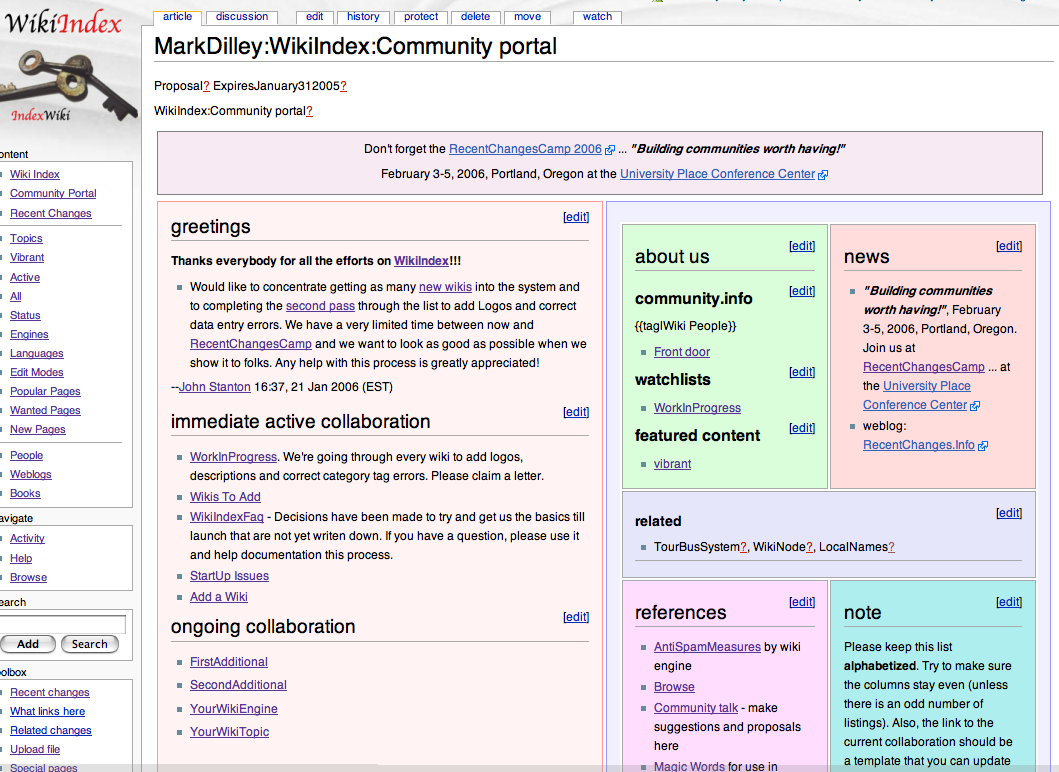The width and height of the screenshot is (1059, 772).
Task: Open the AntiSpamMeasures reference link
Action: [x=707, y=647]
